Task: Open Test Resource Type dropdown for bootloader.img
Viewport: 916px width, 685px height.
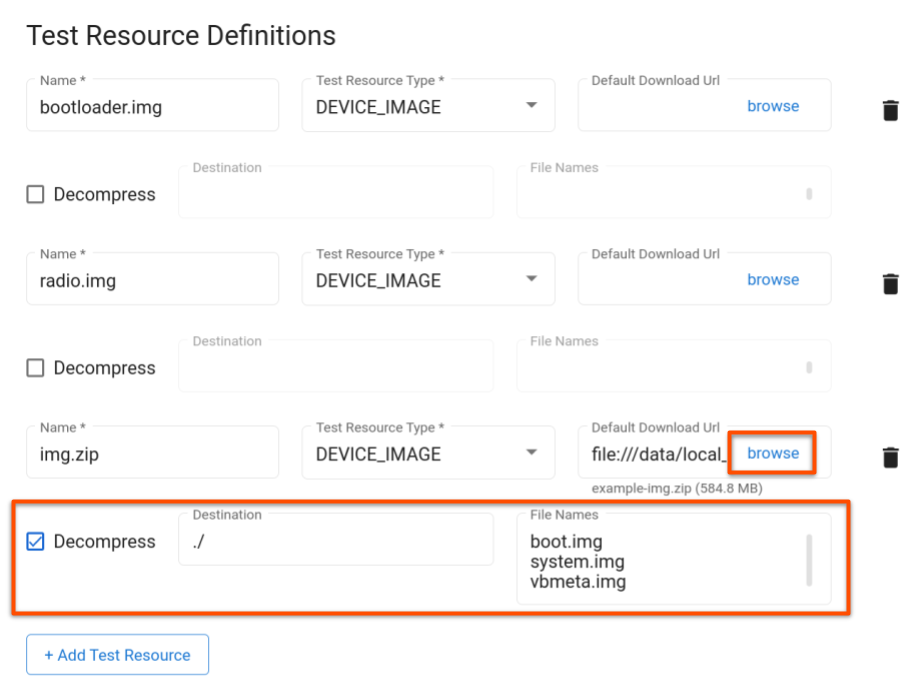Action: coord(532,106)
